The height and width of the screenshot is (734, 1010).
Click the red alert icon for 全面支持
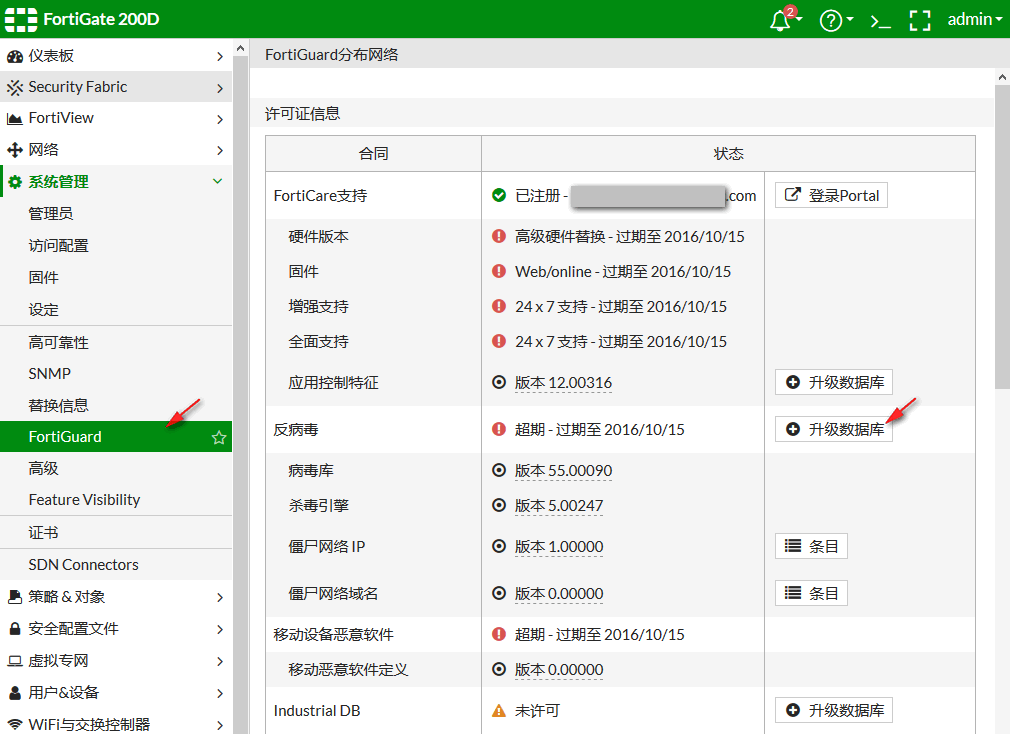[x=499, y=341]
